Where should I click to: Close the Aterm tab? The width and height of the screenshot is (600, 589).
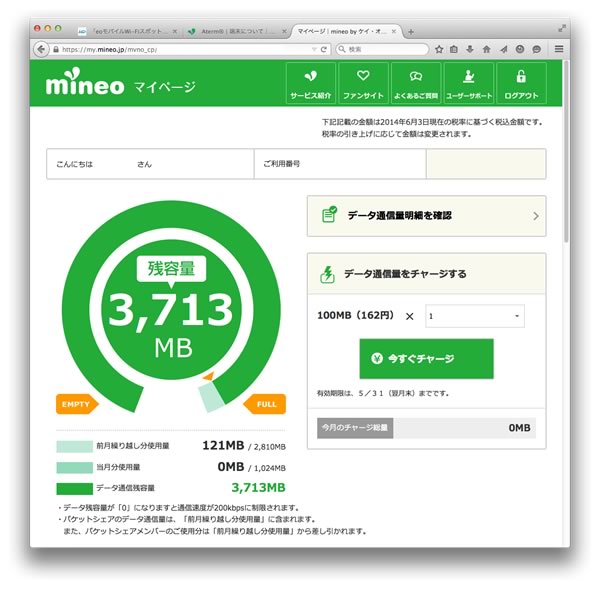(x=284, y=31)
